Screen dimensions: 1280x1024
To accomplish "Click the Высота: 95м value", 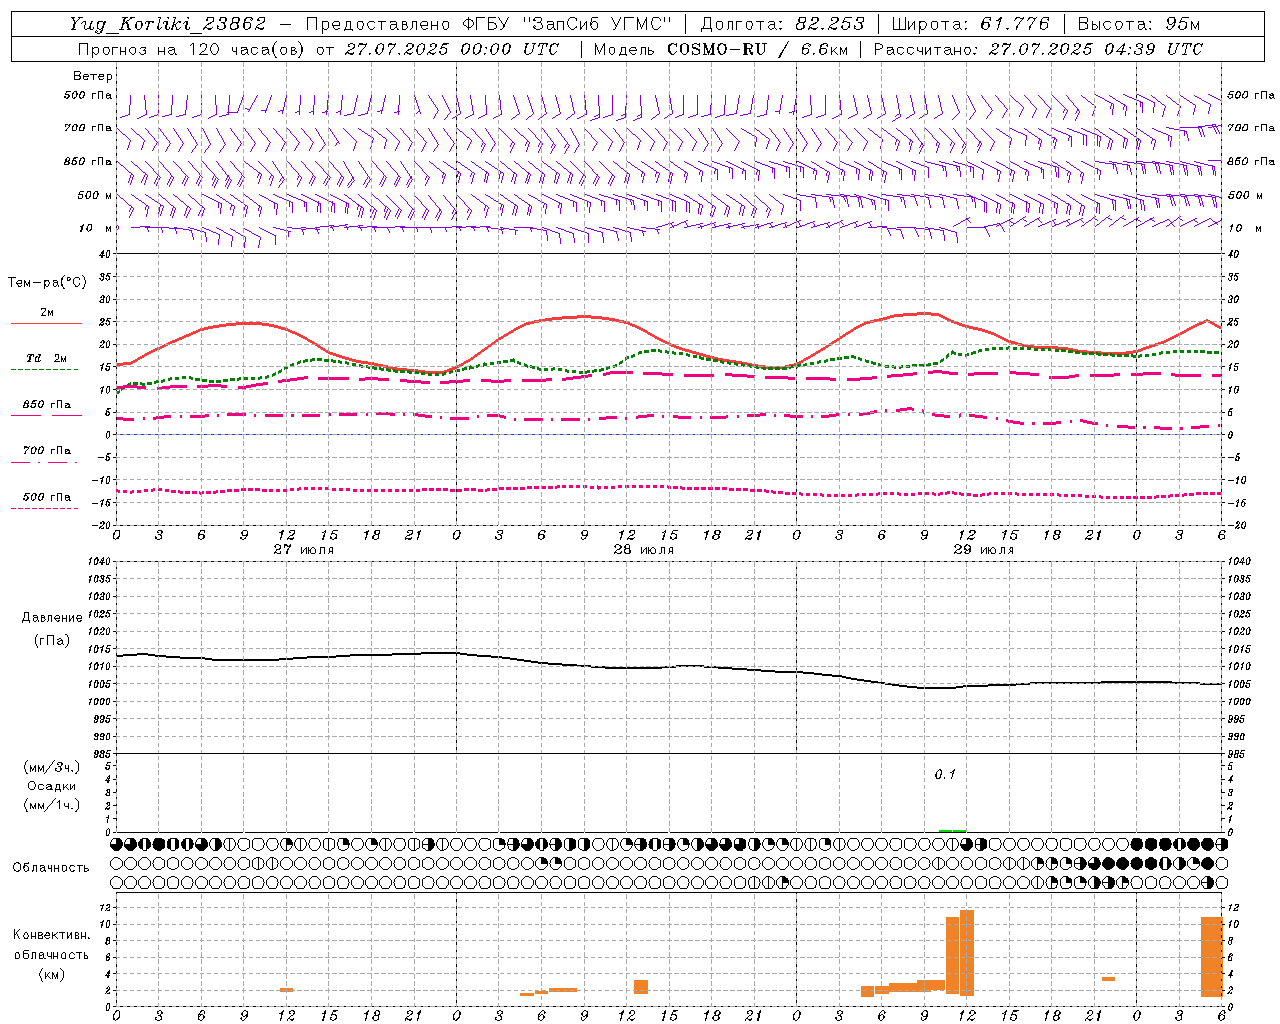I will point(1139,24).
